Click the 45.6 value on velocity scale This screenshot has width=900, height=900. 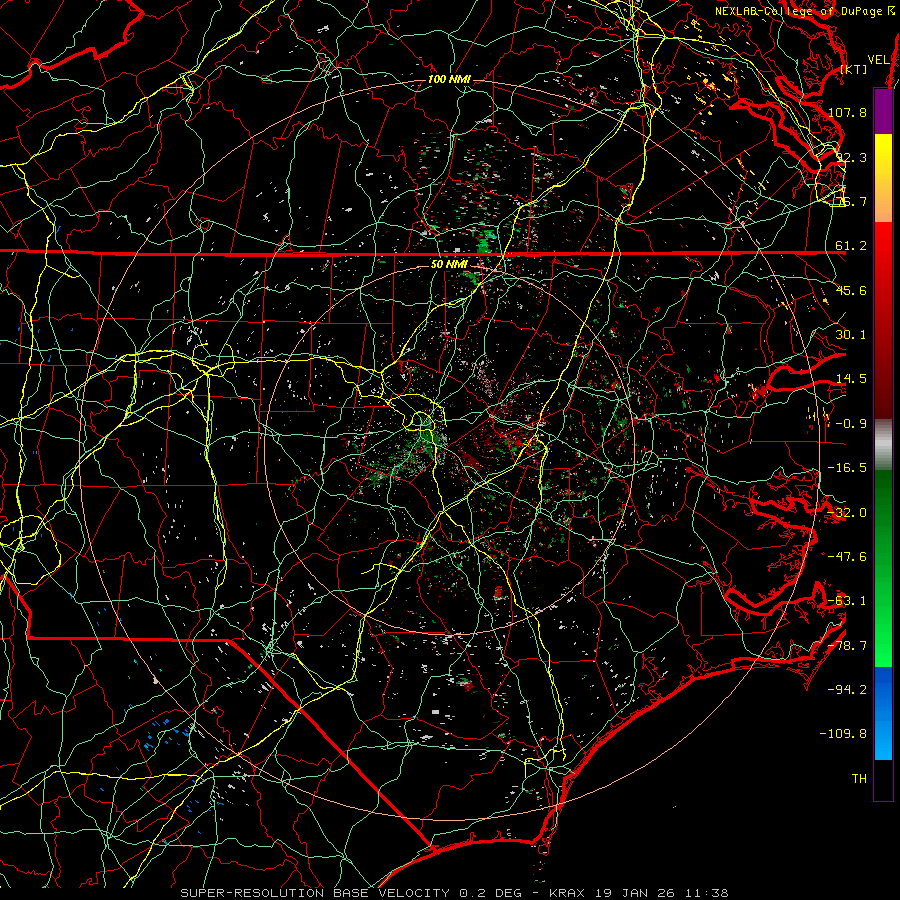click(851, 290)
